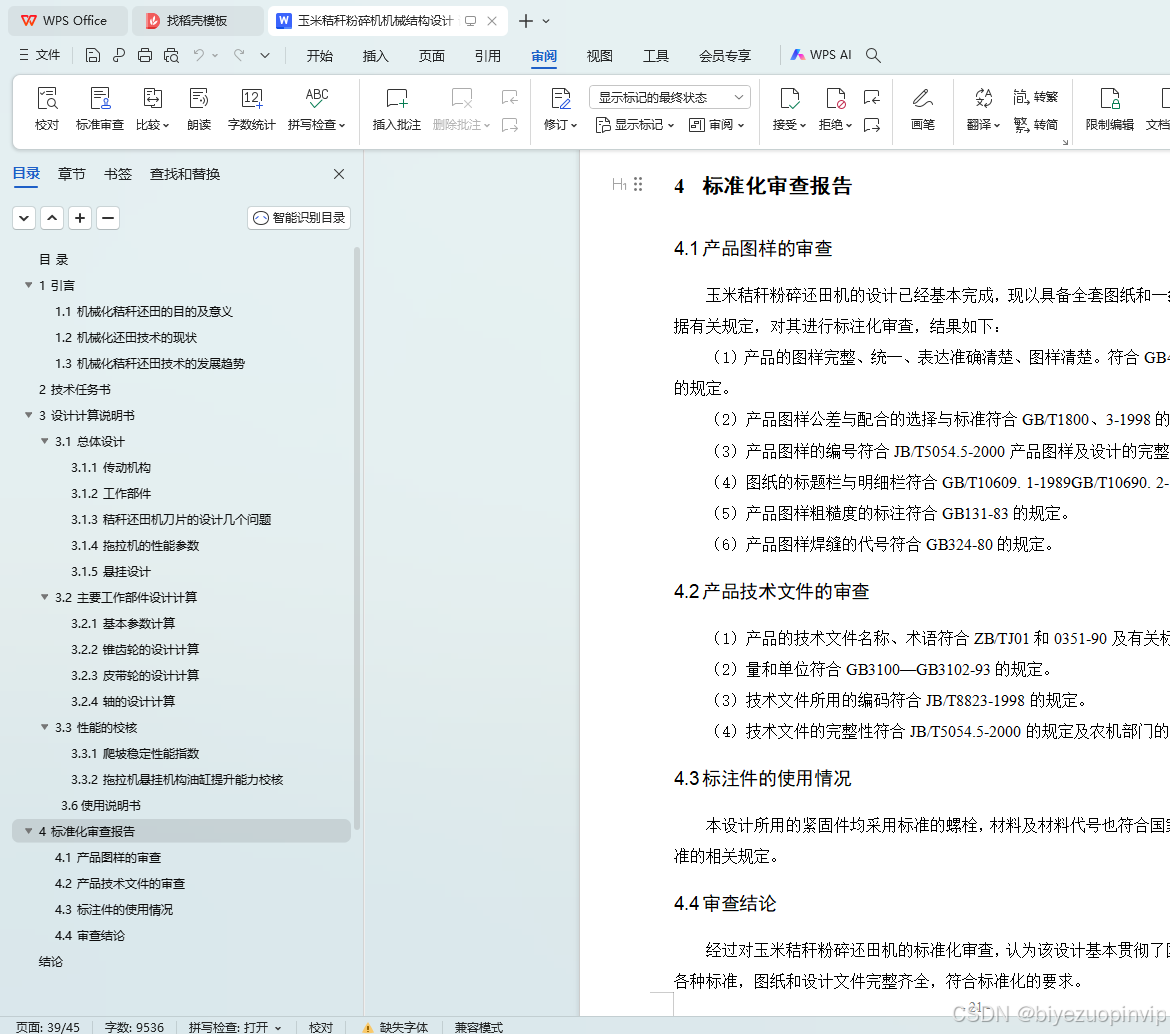Switch to the 开始 ribbon tab
The height and width of the screenshot is (1034, 1170).
[319, 56]
